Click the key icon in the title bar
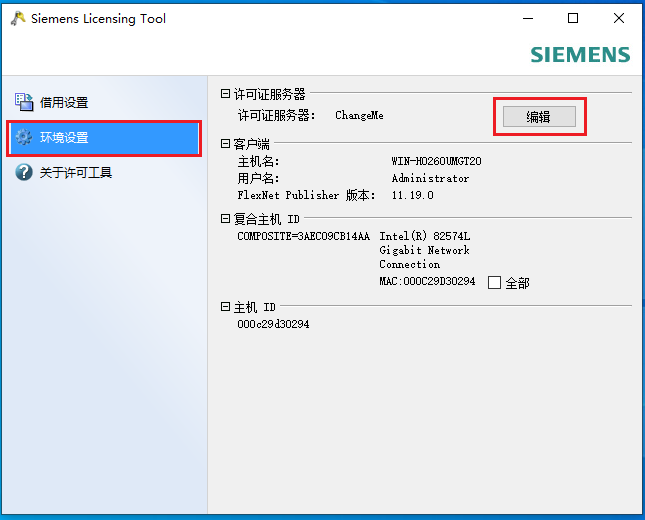This screenshot has height=520, width=645. click(x=16, y=18)
